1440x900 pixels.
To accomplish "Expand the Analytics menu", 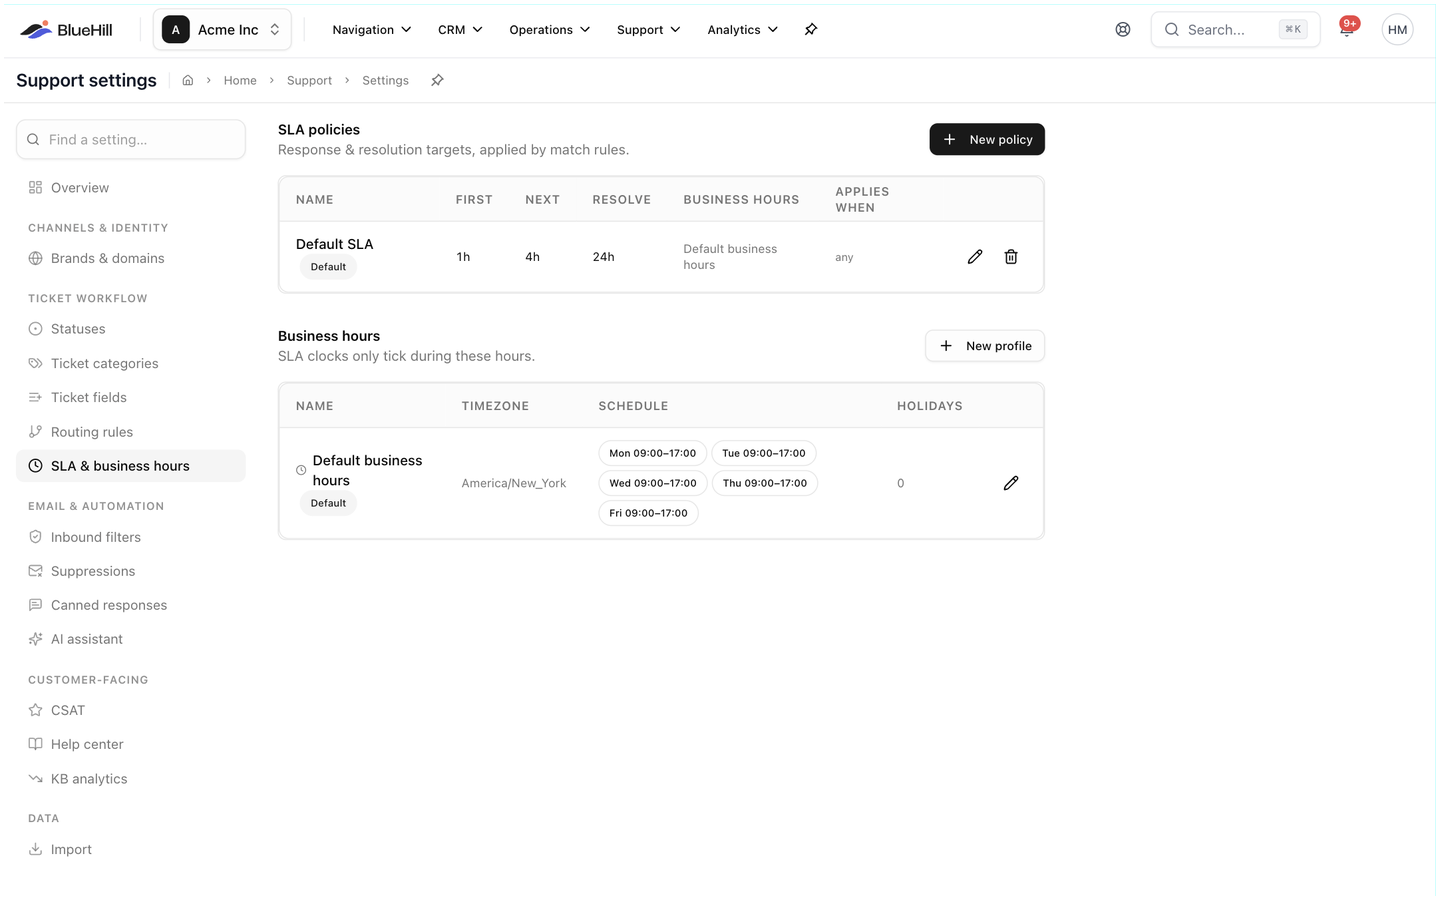I will (742, 30).
